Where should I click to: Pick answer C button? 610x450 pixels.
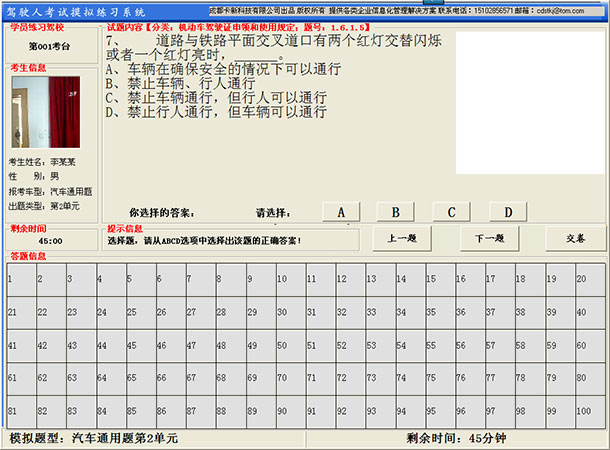point(452,212)
